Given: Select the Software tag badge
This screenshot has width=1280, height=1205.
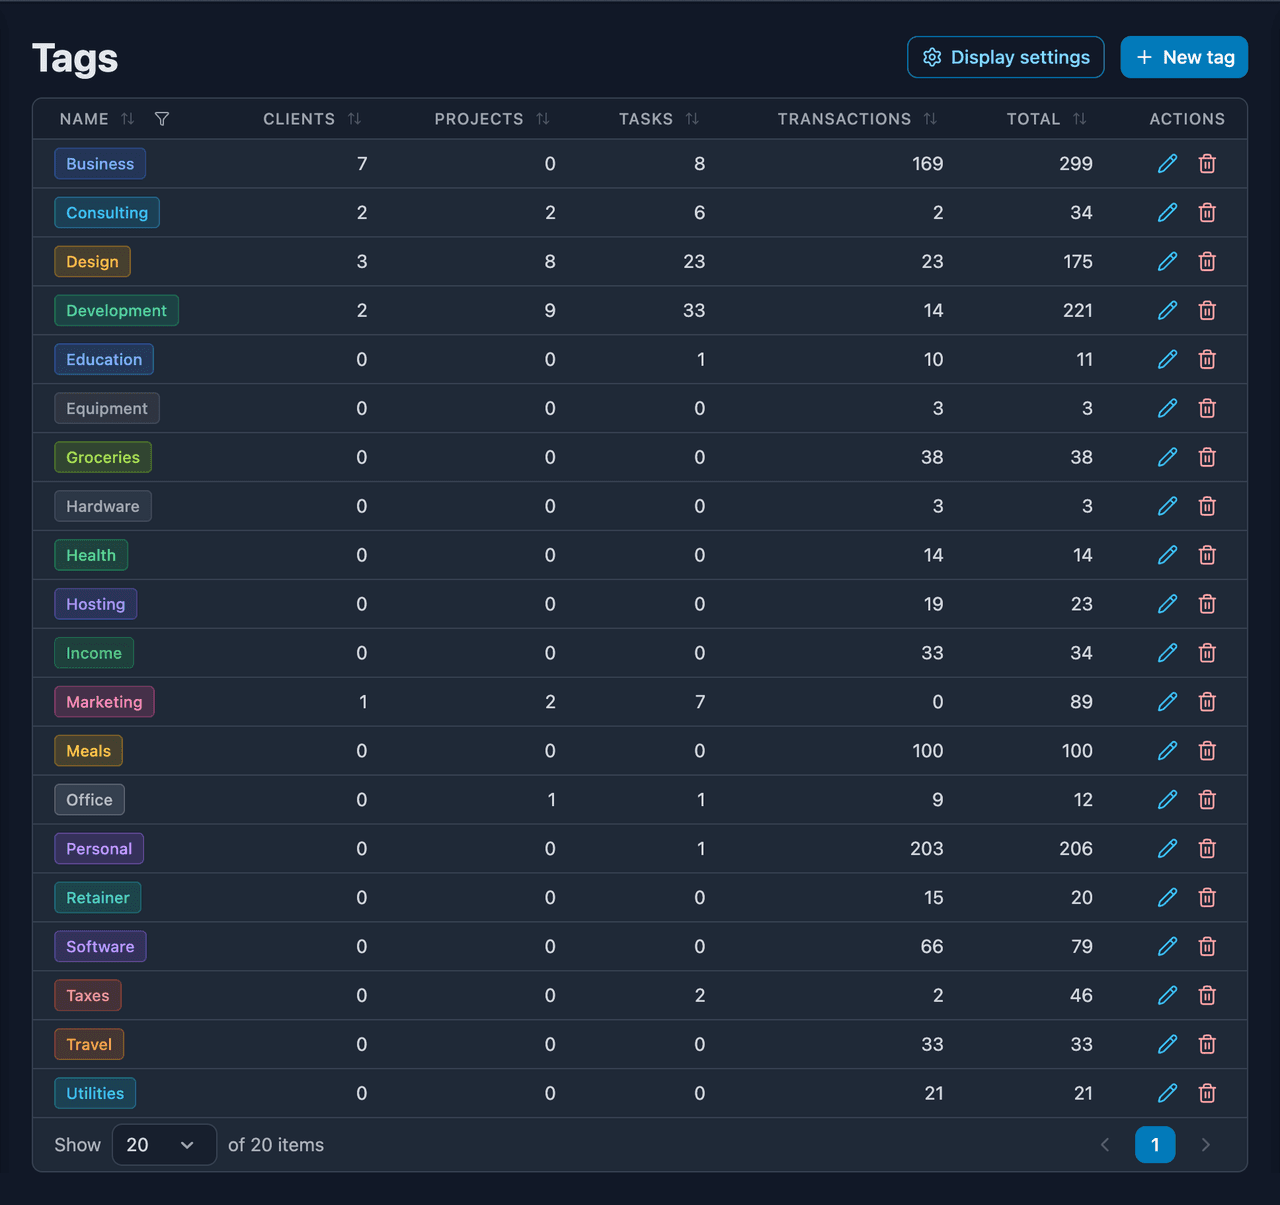Looking at the screenshot, I should click(x=100, y=948).
